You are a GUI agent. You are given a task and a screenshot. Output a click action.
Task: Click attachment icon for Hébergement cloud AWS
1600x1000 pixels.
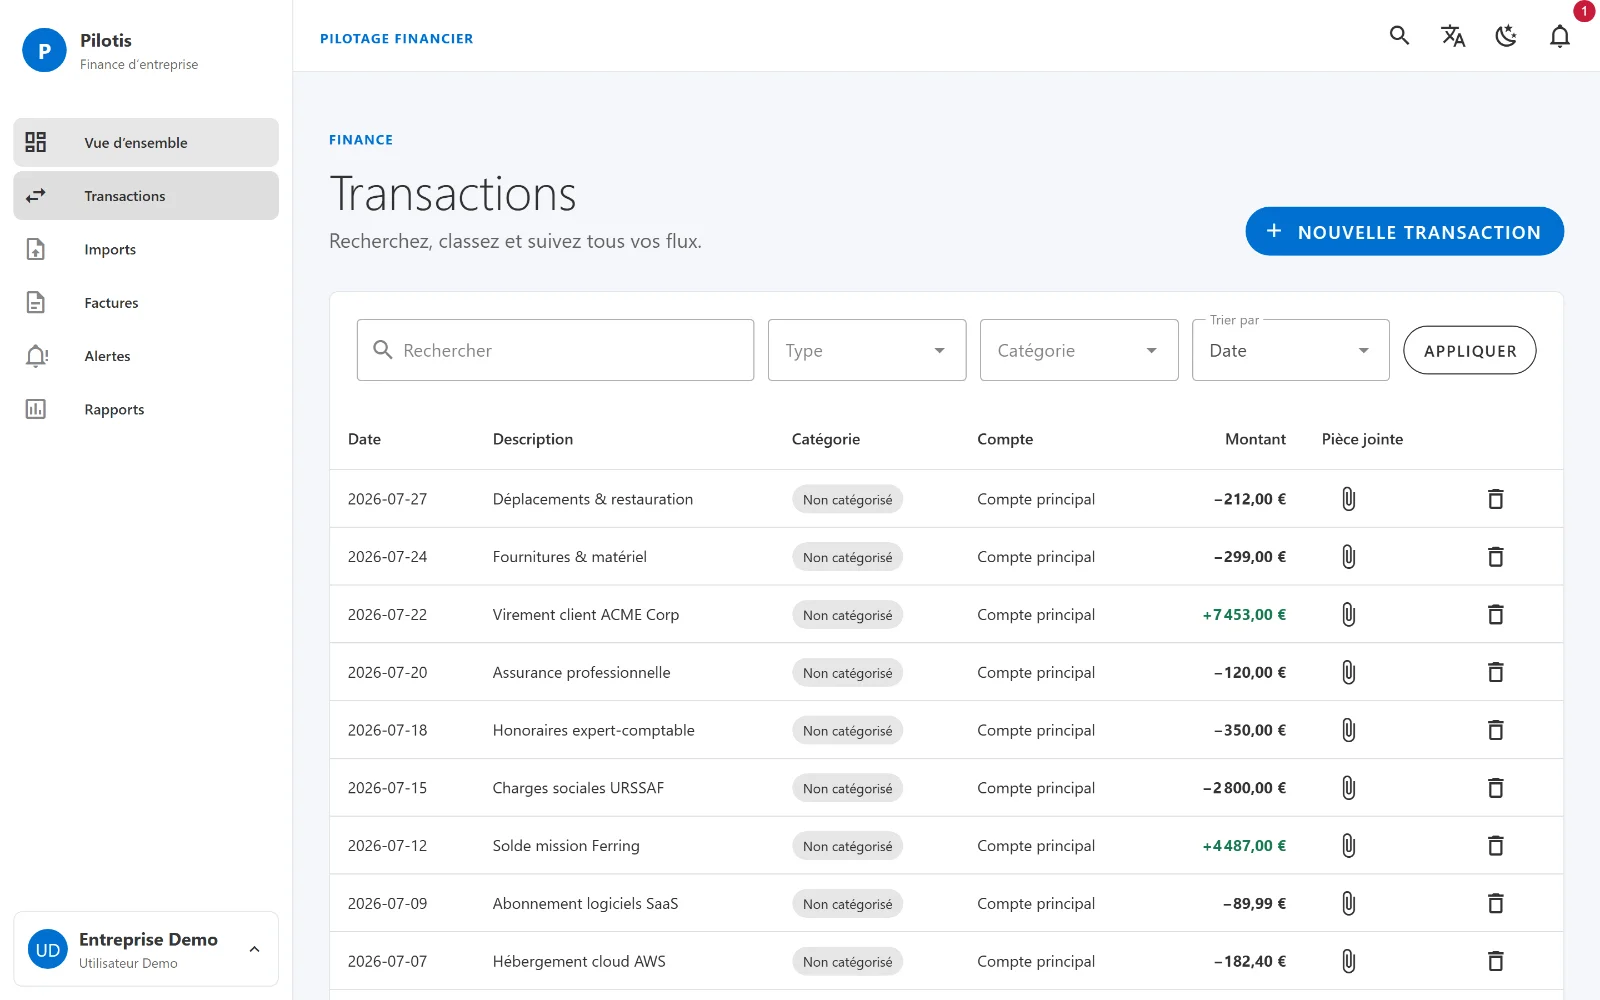coord(1348,962)
